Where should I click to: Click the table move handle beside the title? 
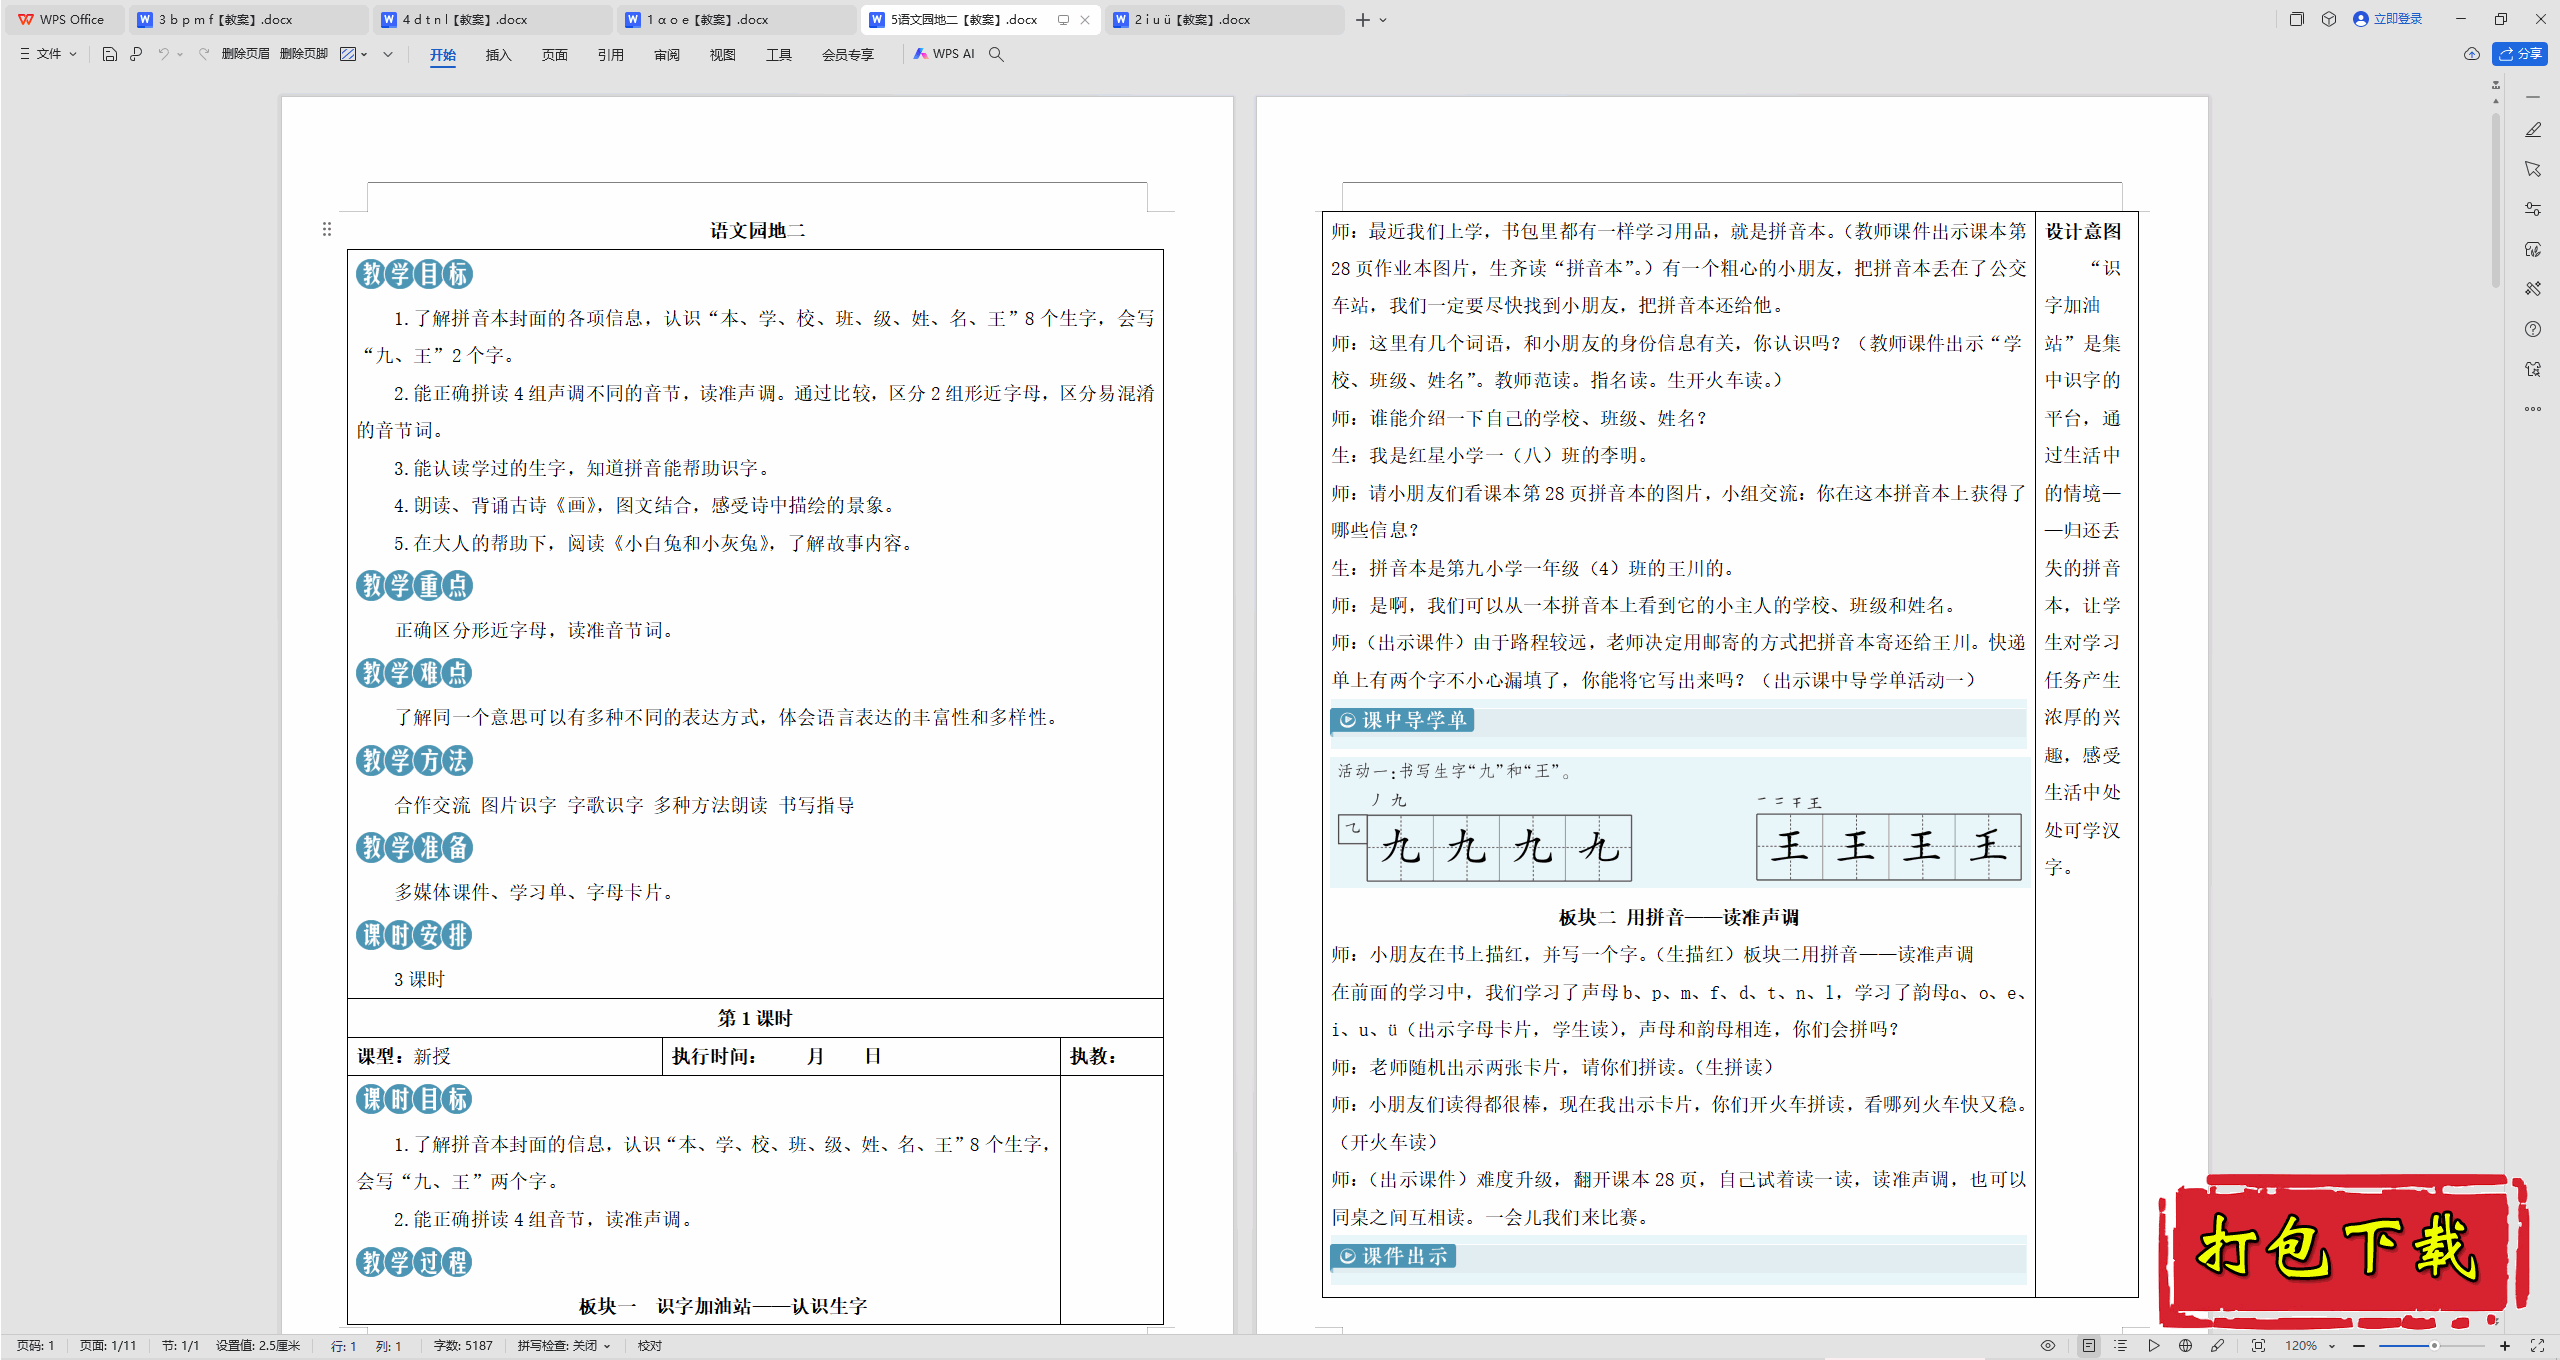326,229
